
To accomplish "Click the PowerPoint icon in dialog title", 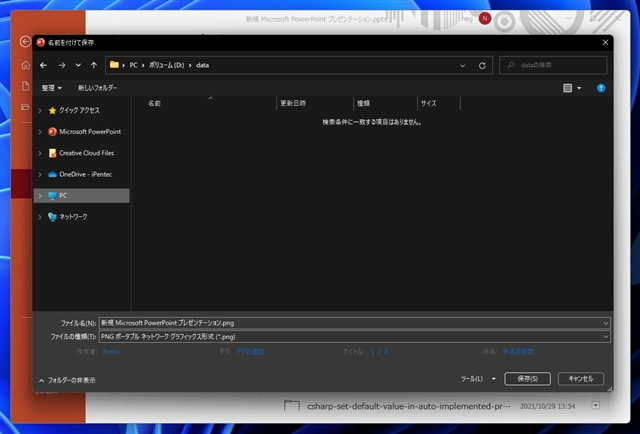I will [x=40, y=42].
